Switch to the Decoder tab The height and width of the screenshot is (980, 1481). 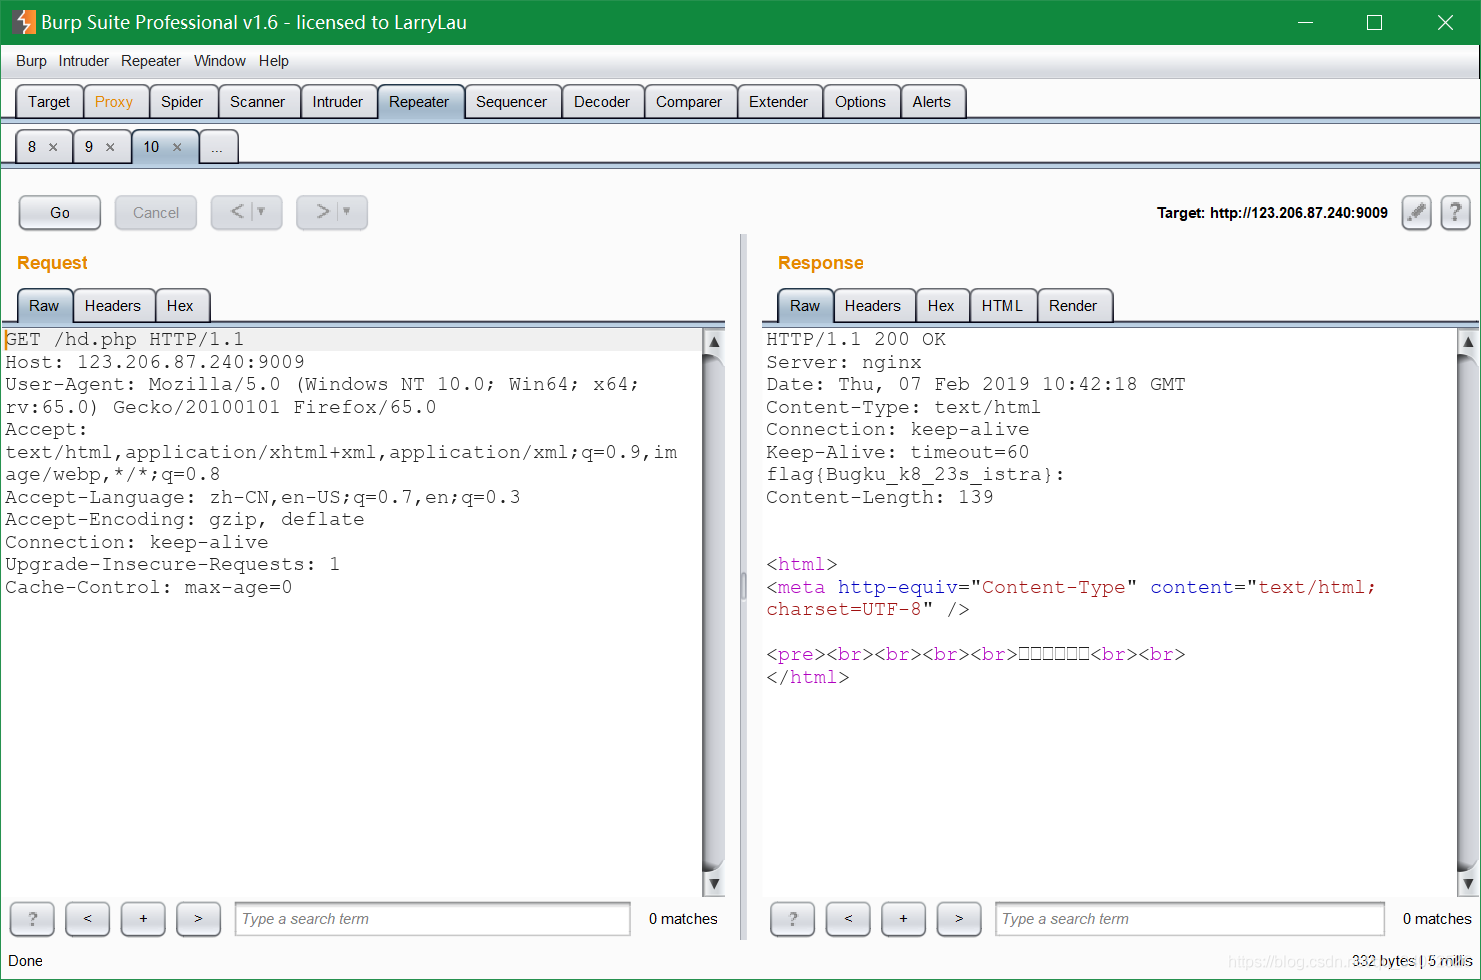(602, 102)
